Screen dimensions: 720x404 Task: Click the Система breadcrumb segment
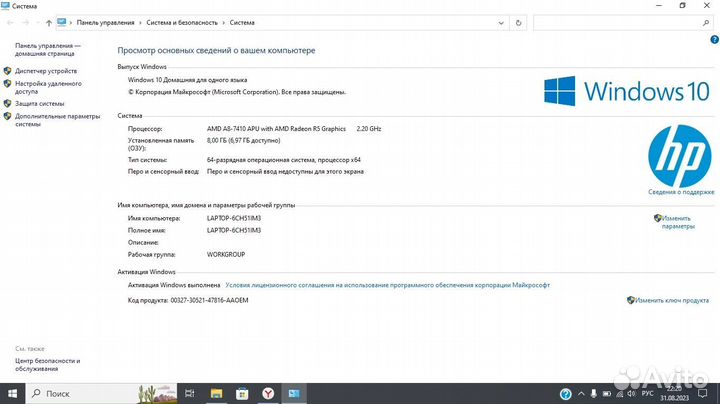[242, 22]
